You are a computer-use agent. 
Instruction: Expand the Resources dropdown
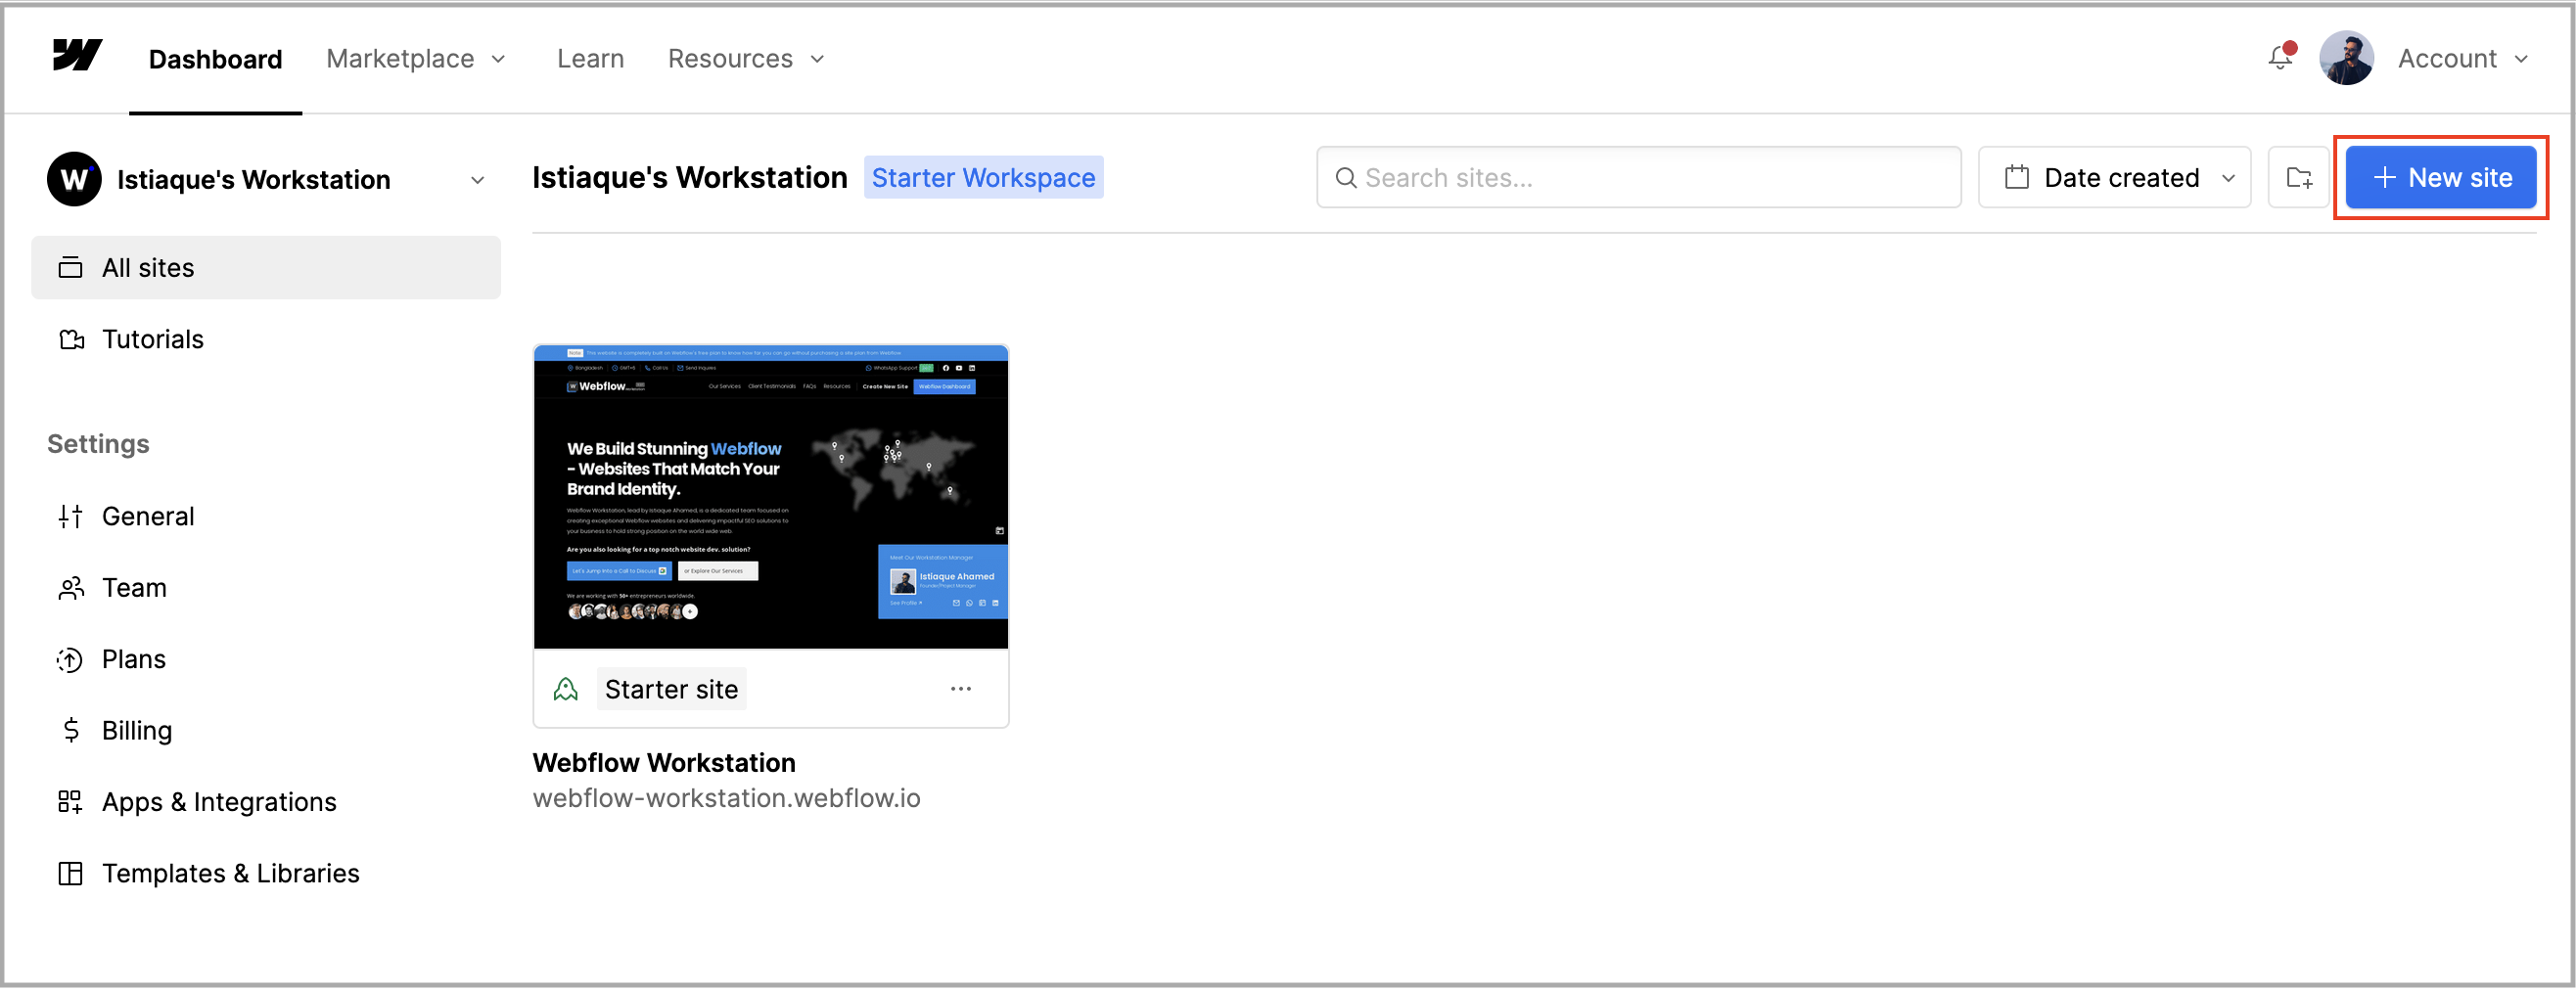click(746, 59)
